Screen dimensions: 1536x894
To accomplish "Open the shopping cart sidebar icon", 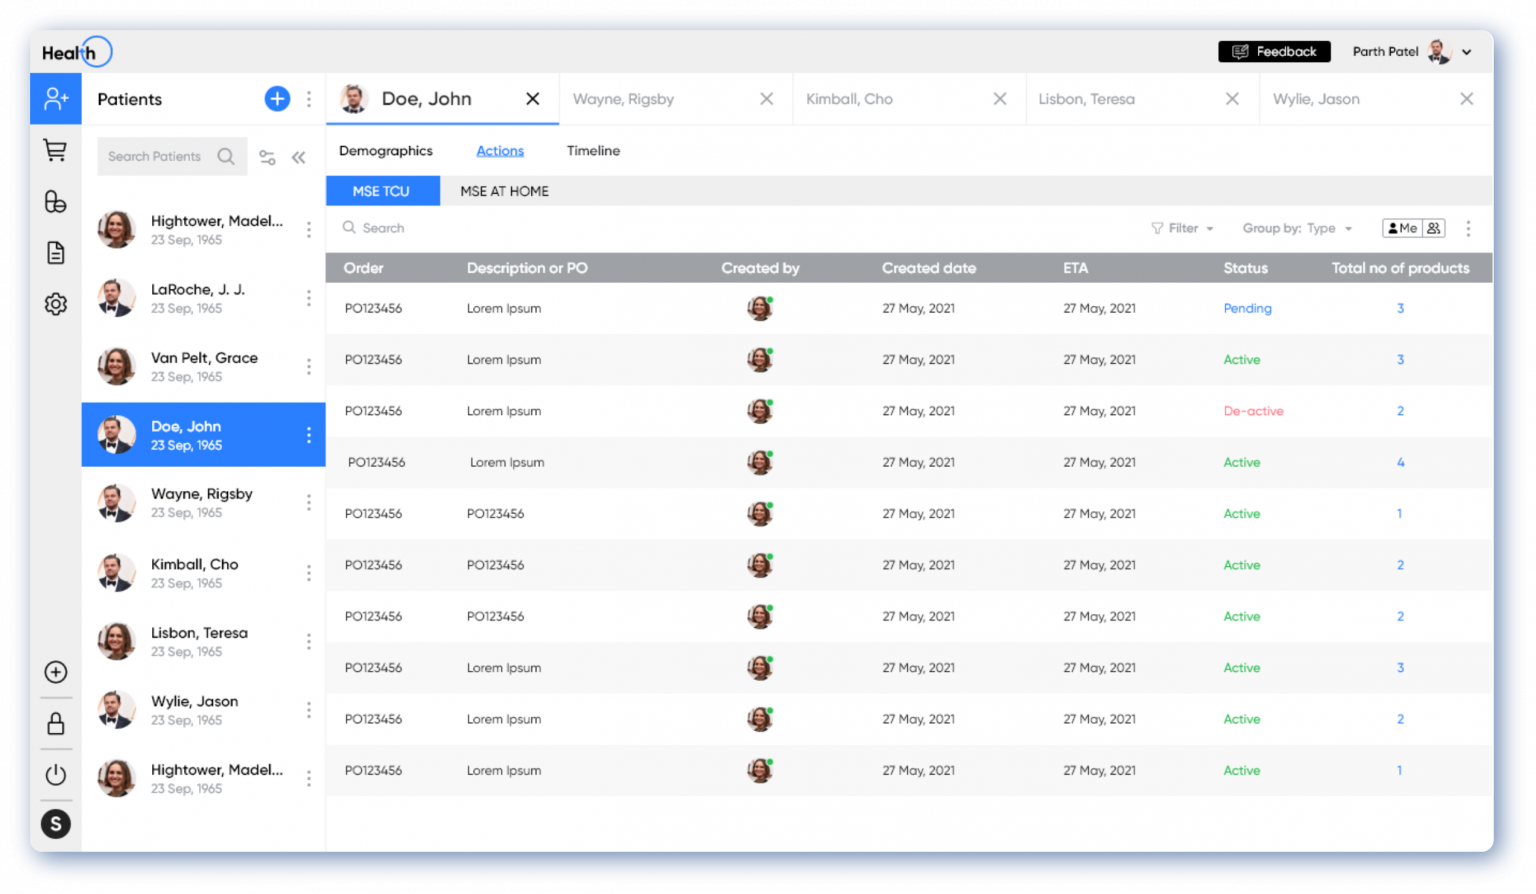I will tap(55, 150).
